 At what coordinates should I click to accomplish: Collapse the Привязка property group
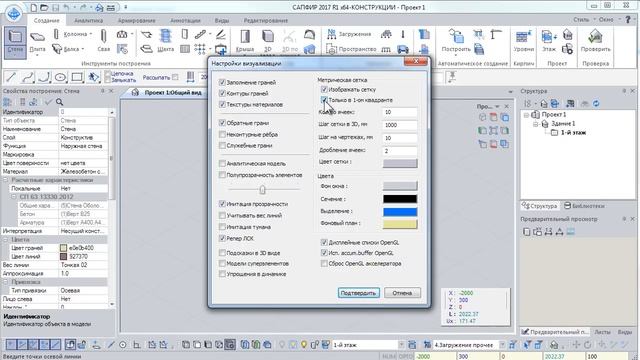tap(6, 282)
